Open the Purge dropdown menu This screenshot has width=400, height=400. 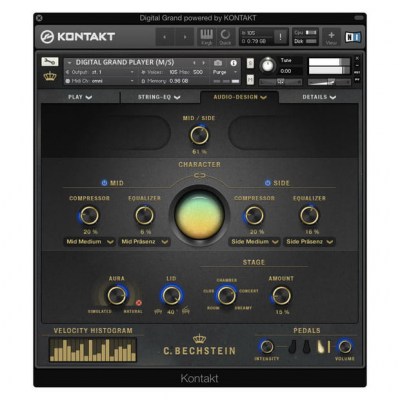pyautogui.click(x=225, y=72)
